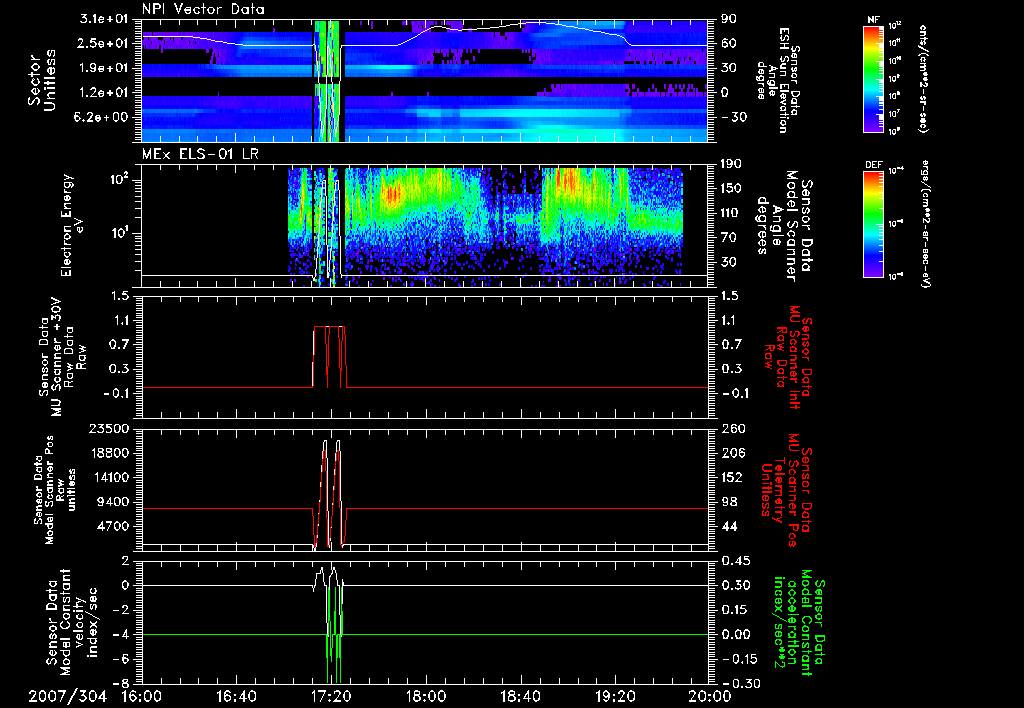1024x708 pixels.
Task: Click the red hot spot in the electron spectrogram
Action: click(392, 194)
